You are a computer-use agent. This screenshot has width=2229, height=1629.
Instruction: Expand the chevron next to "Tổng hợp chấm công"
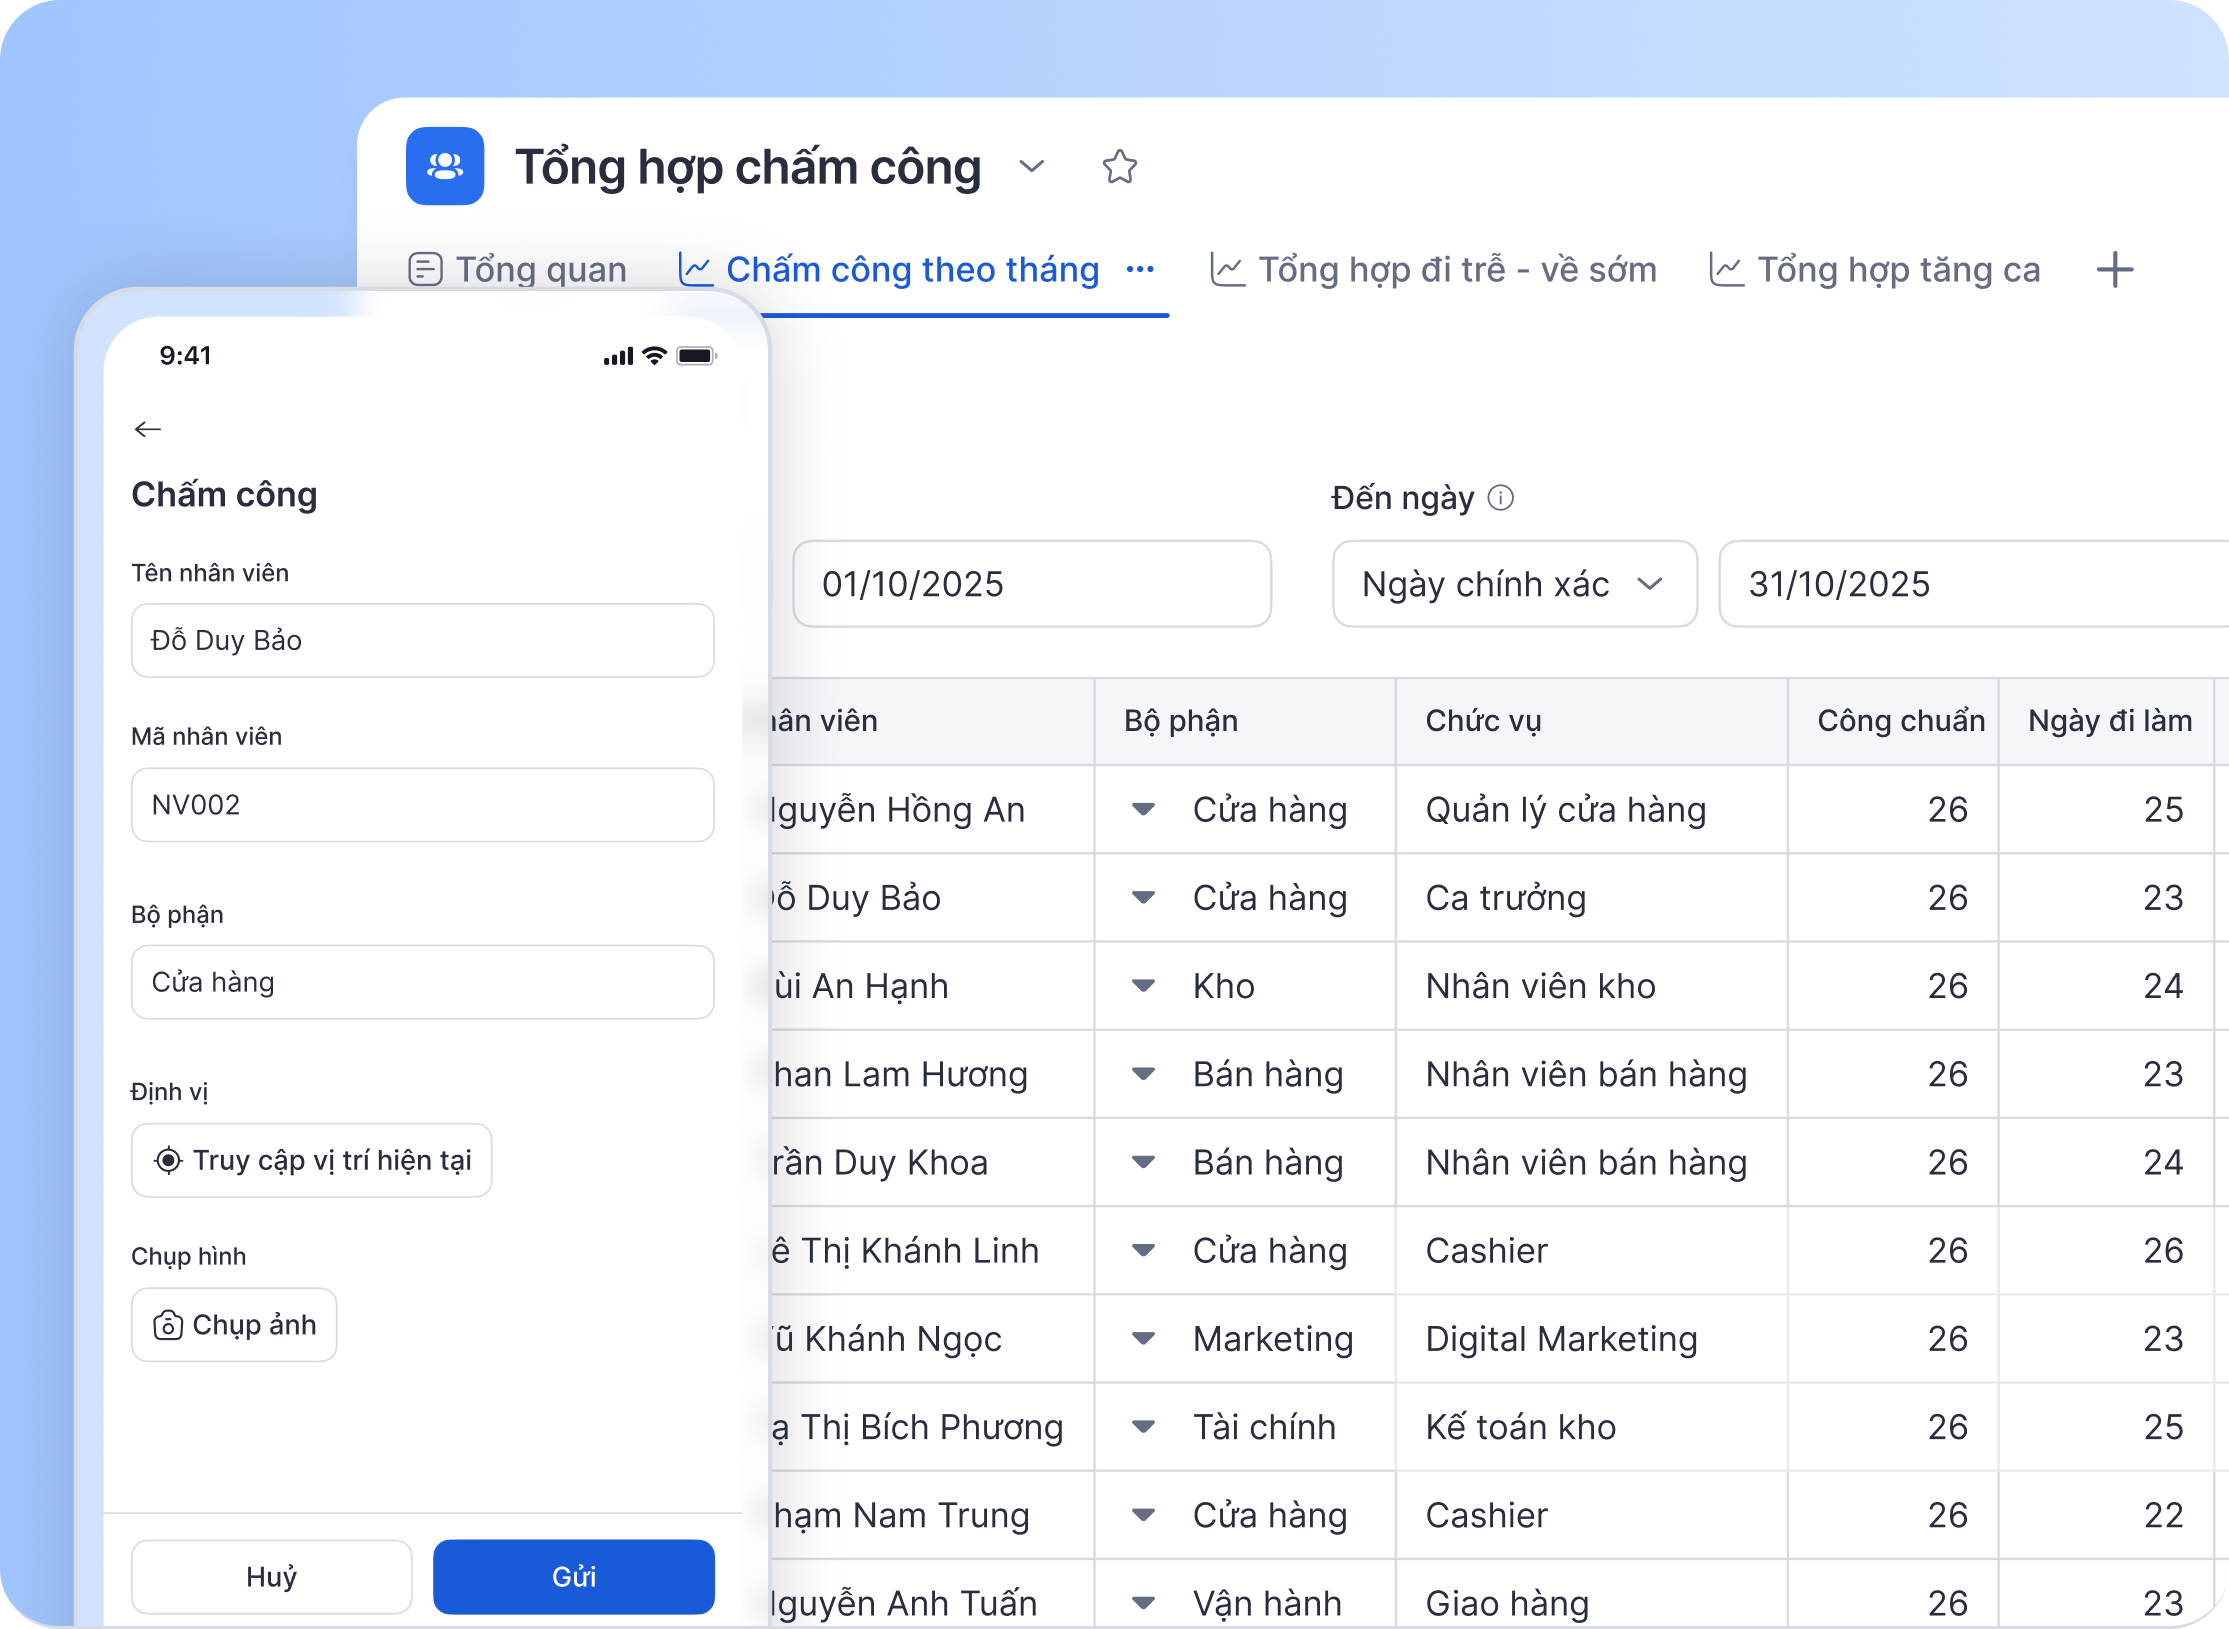(x=1032, y=168)
